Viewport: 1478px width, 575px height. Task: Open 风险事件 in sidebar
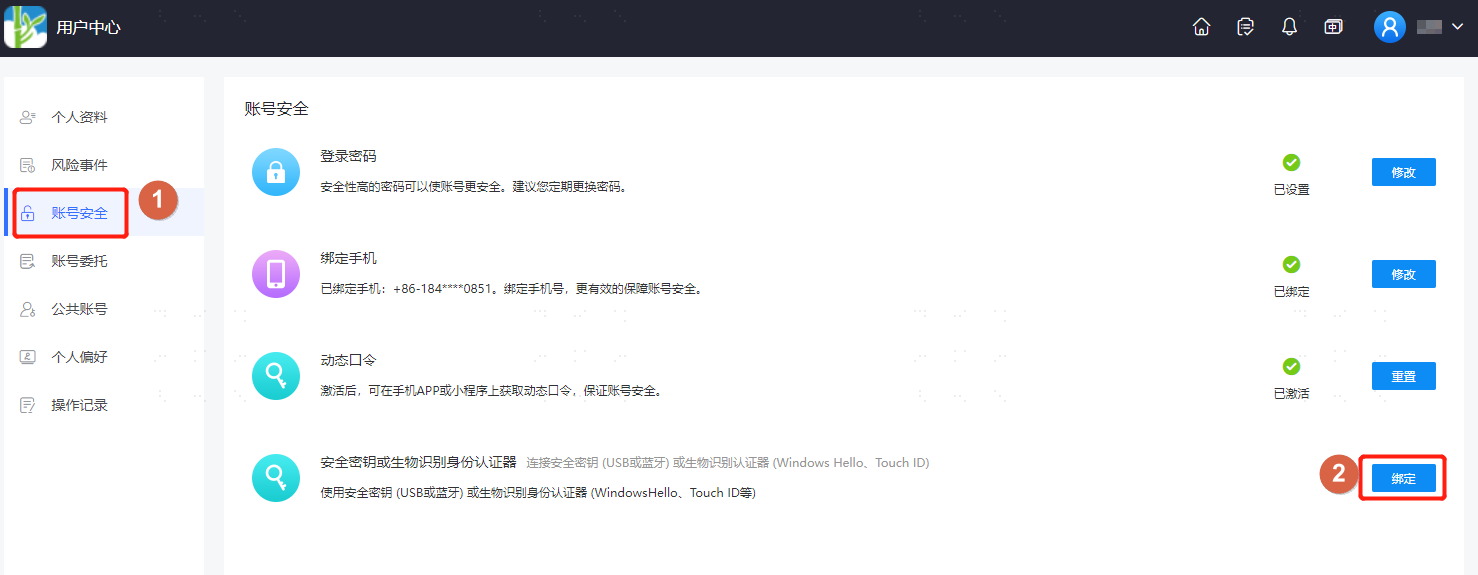pyautogui.click(x=104, y=165)
